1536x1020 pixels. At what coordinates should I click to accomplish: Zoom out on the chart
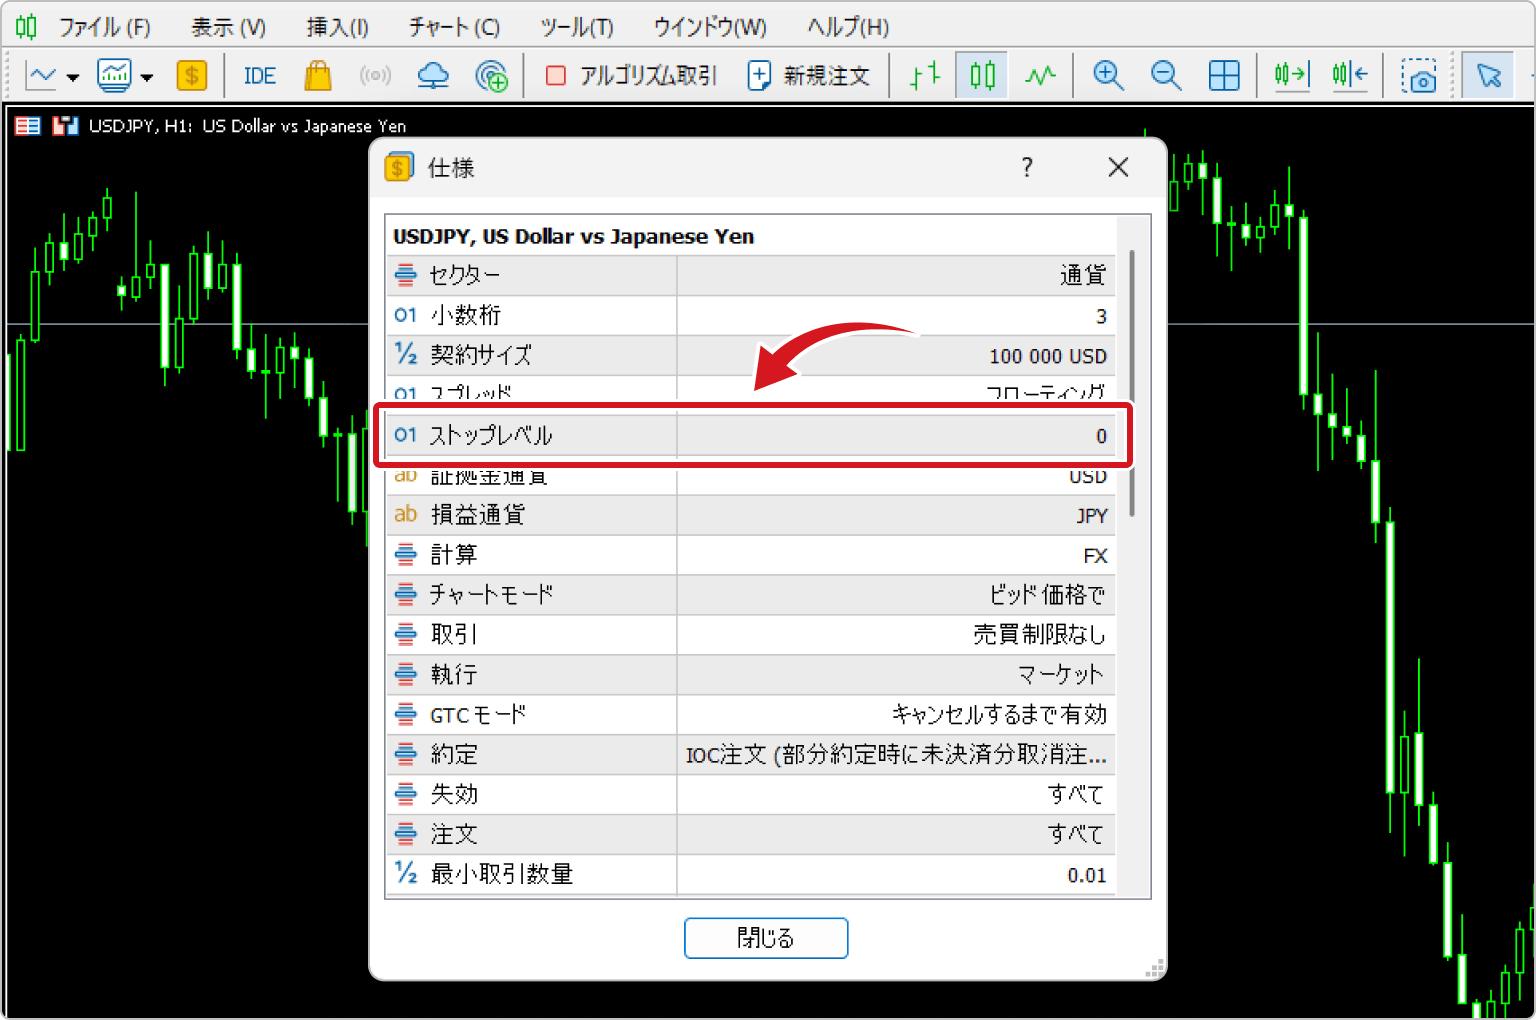pos(1165,76)
